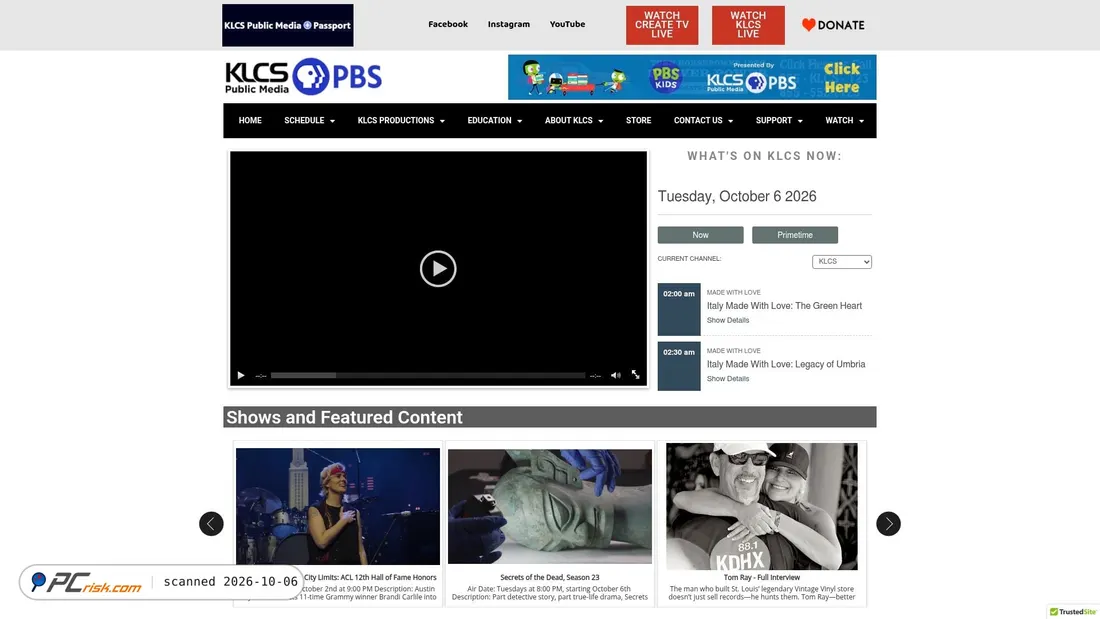
Task: Click the 02:30 am time block
Action: pyautogui.click(x=678, y=366)
